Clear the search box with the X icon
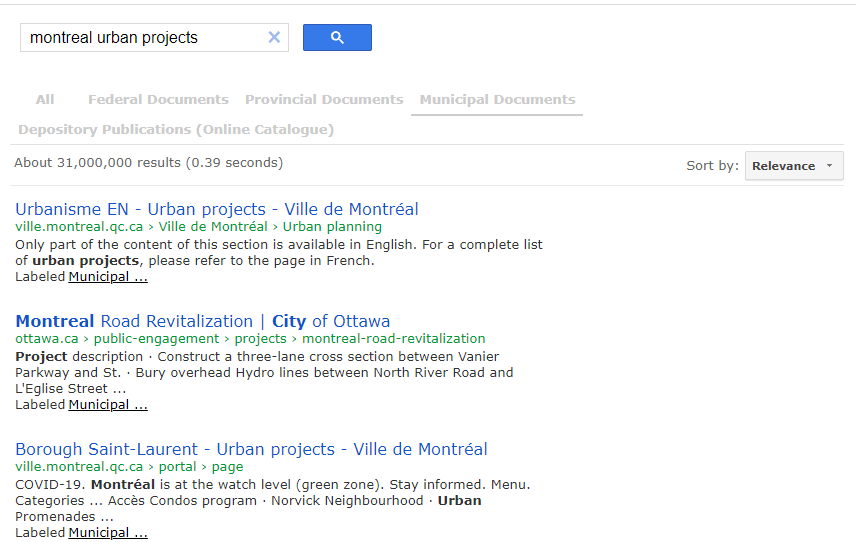 click(x=274, y=37)
